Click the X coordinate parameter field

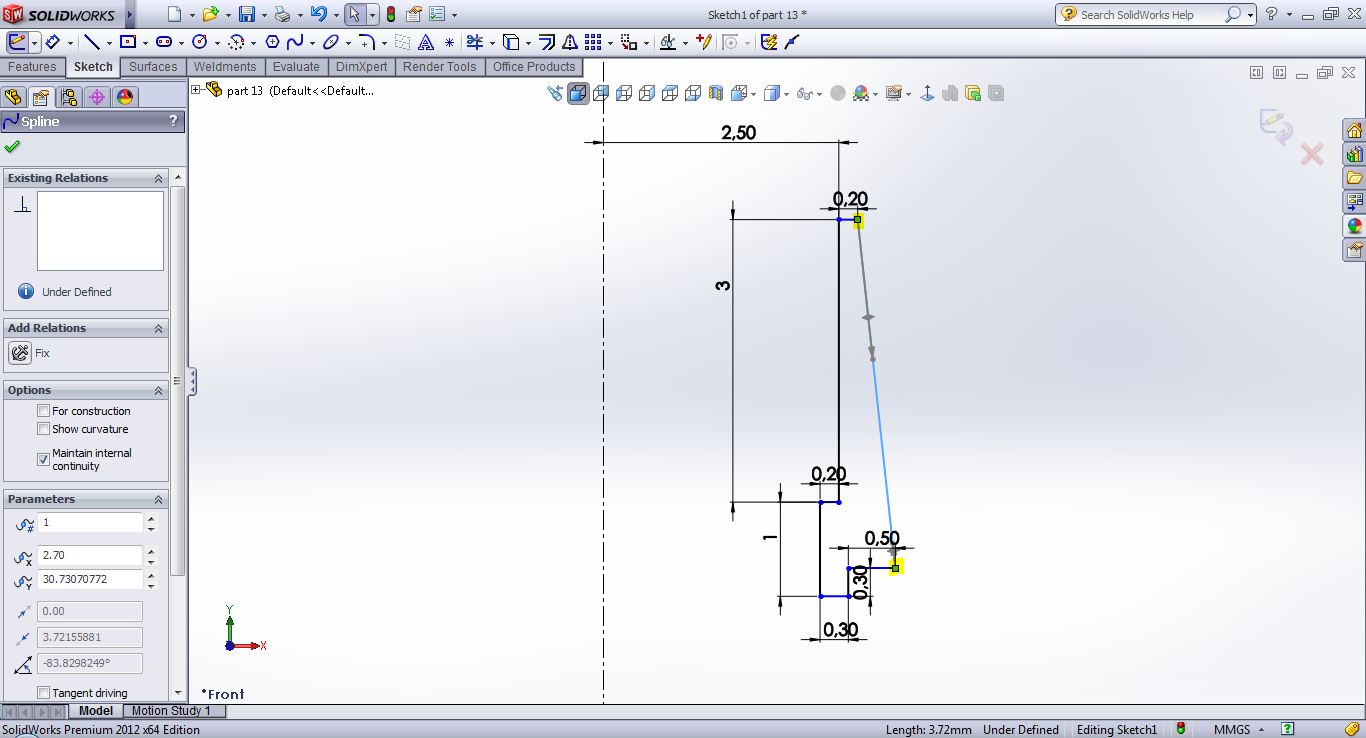(x=90, y=555)
